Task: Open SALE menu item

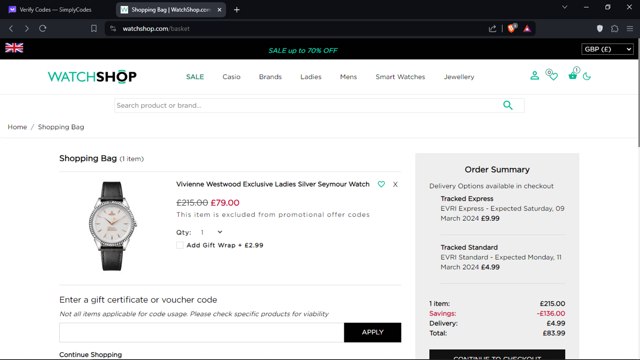Action: pos(195,77)
